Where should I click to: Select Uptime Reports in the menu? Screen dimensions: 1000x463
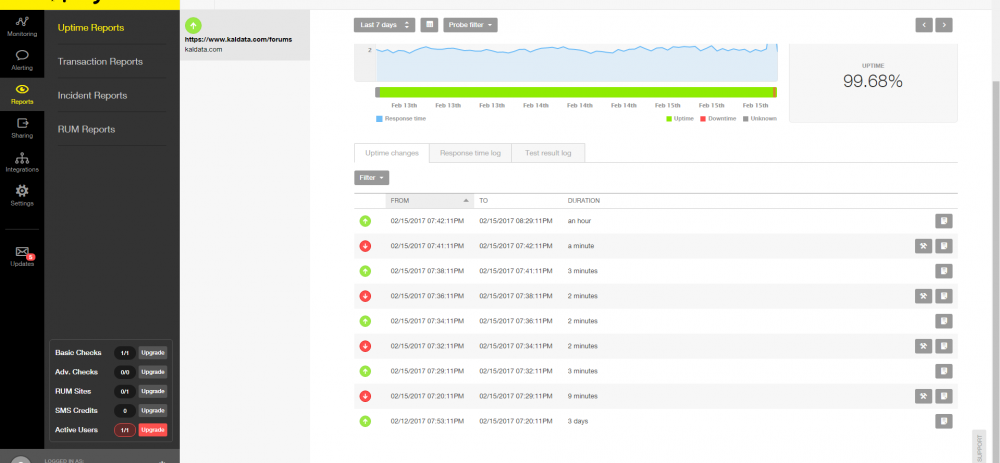pyautogui.click(x=91, y=27)
